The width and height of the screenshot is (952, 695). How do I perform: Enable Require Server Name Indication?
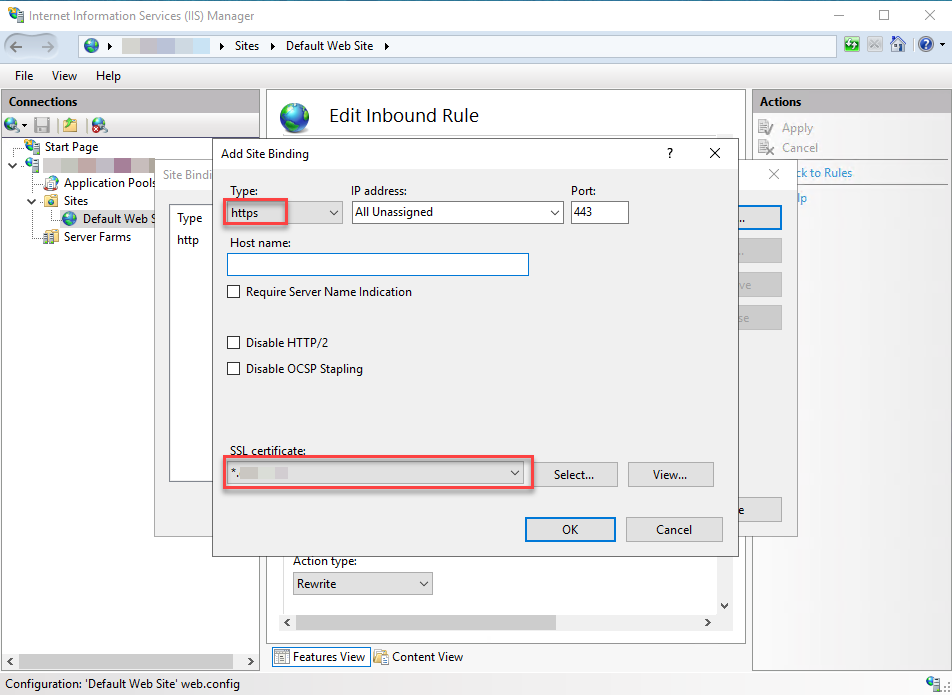pyautogui.click(x=233, y=291)
